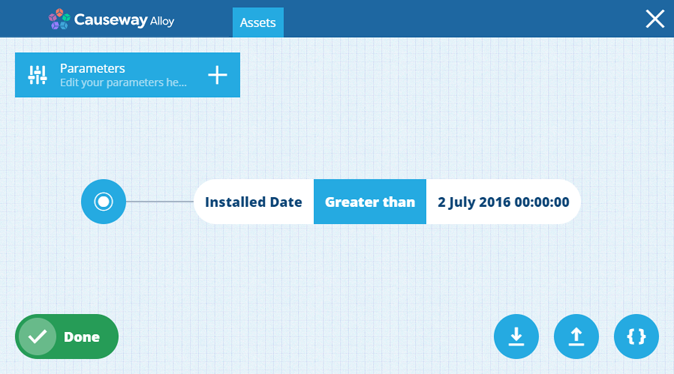
Task: Change the Installed Date attribute field
Action: [254, 202]
